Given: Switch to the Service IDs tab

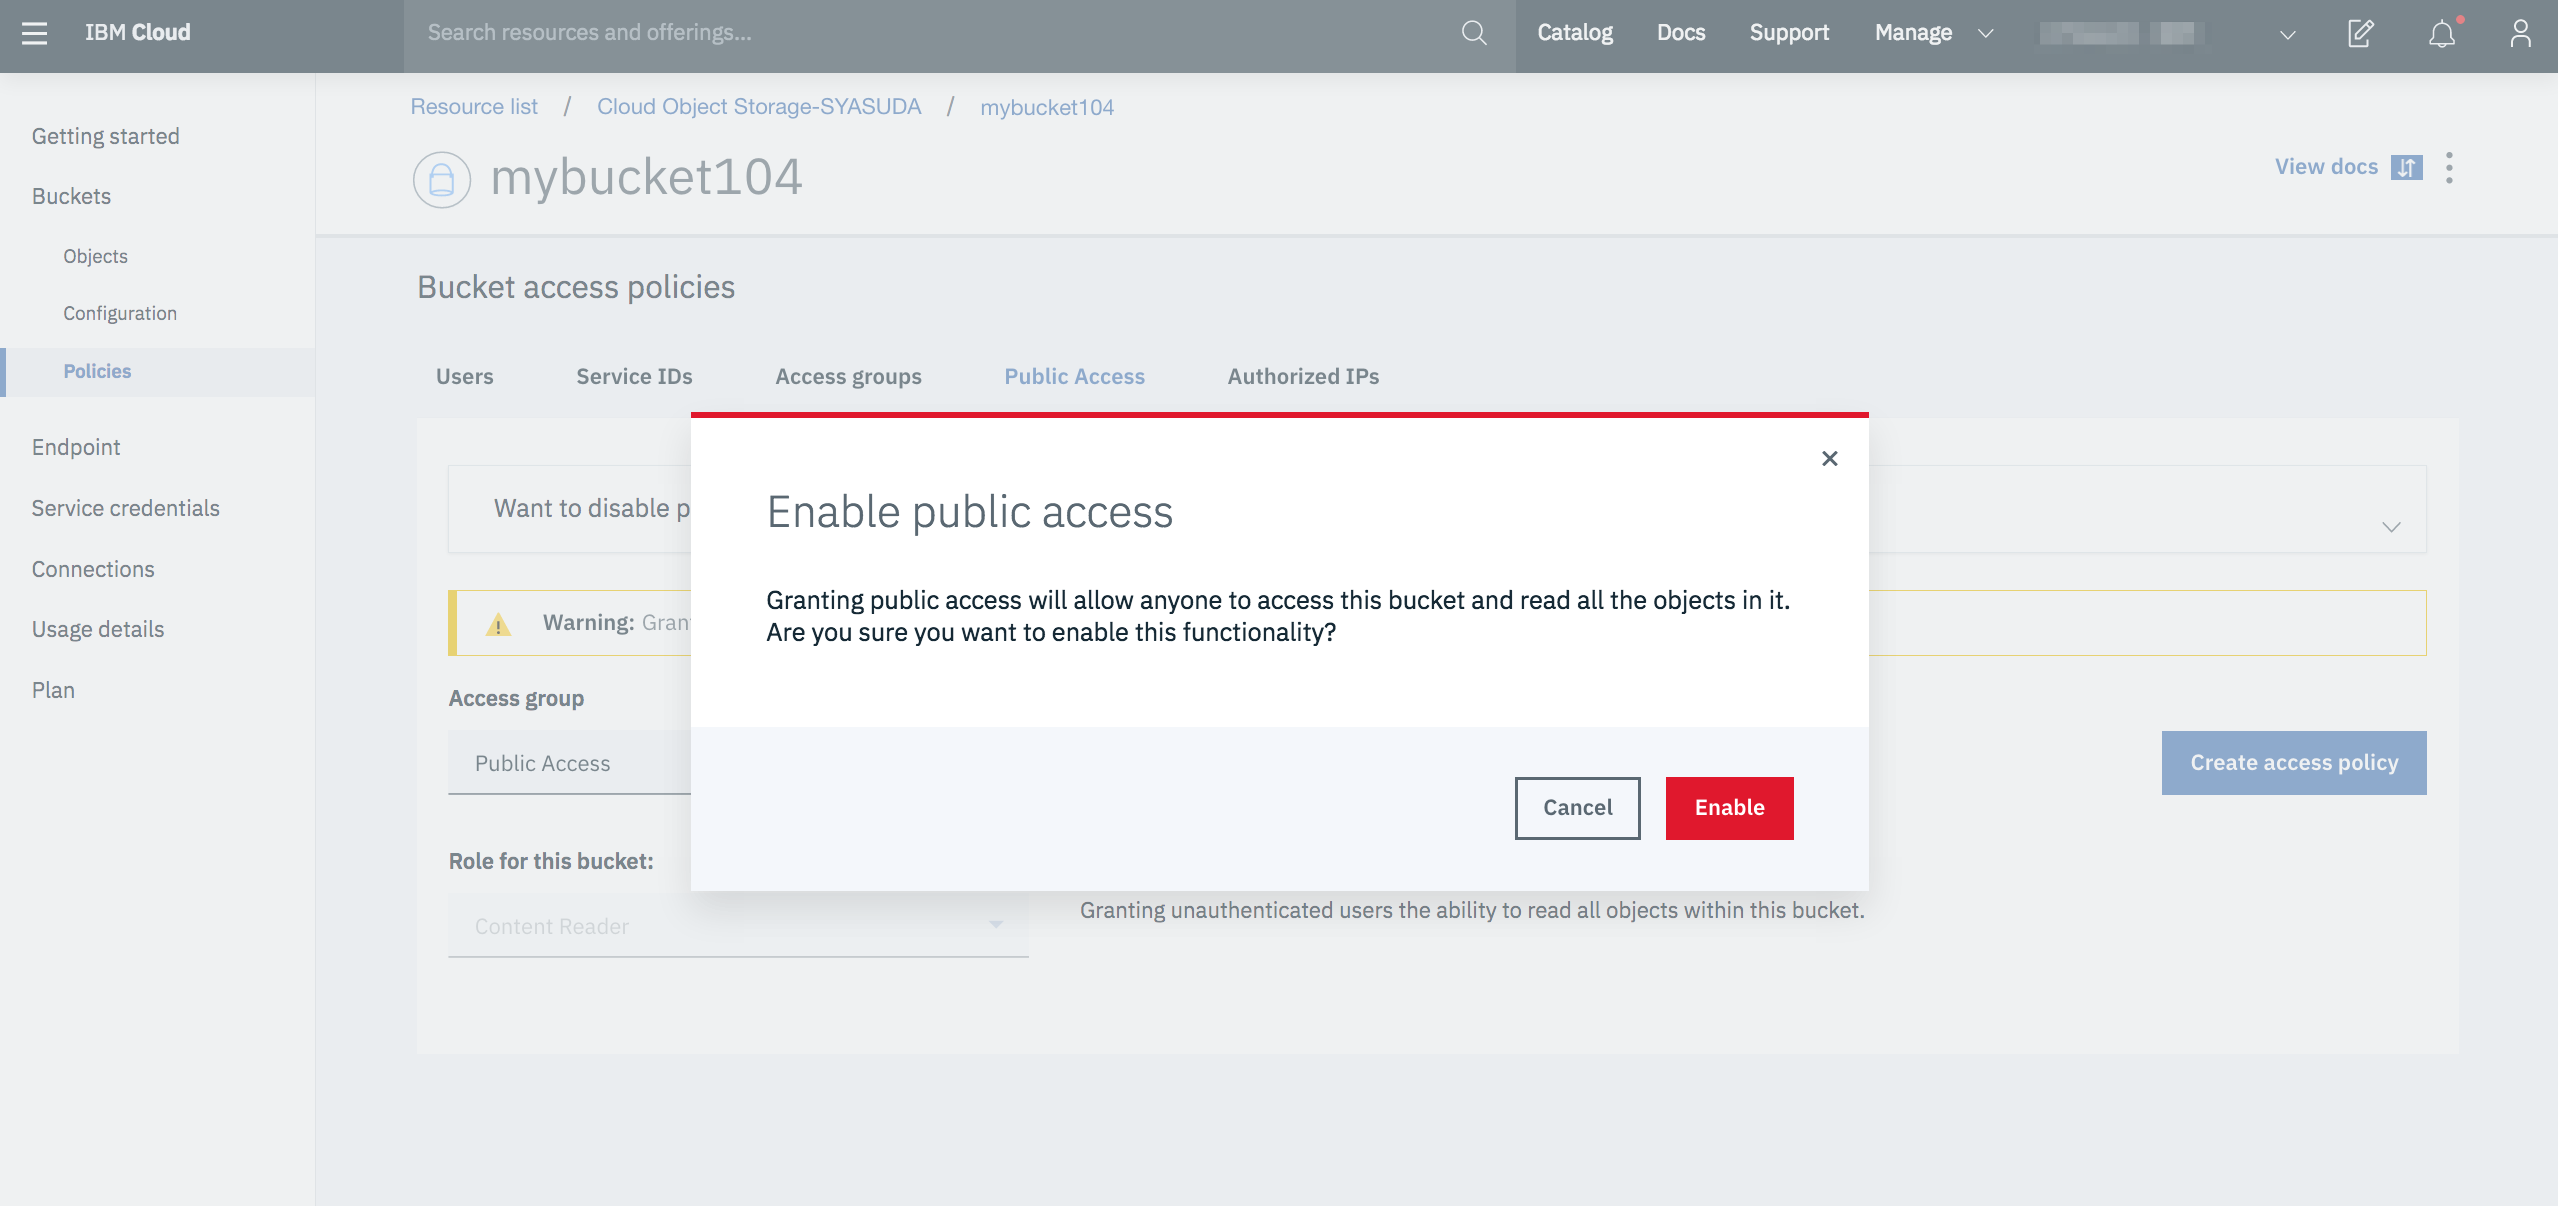Looking at the screenshot, I should pyautogui.click(x=634, y=376).
